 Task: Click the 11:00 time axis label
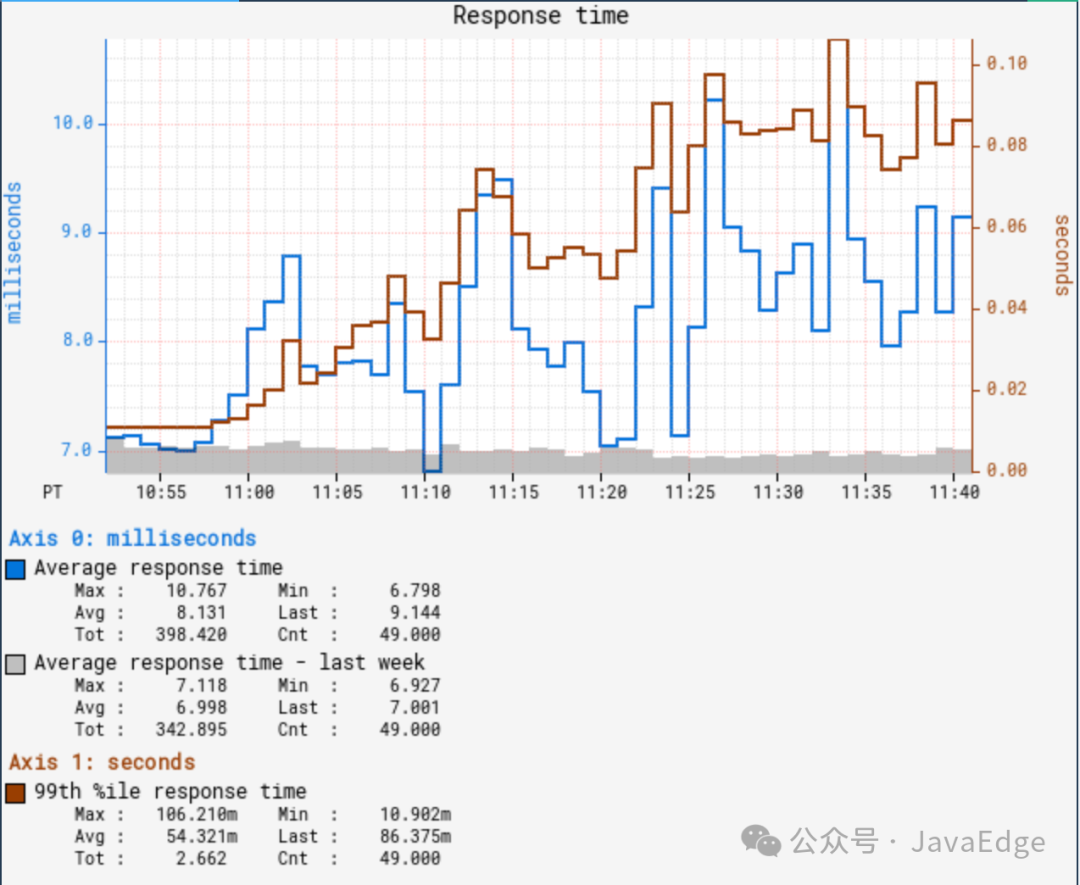pos(249,492)
